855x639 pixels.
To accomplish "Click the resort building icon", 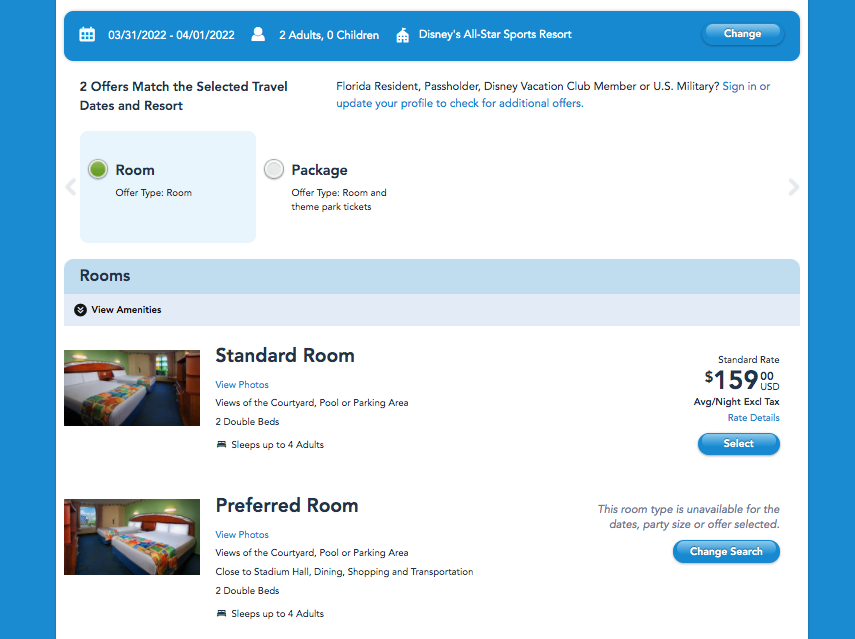I will pyautogui.click(x=403, y=35).
